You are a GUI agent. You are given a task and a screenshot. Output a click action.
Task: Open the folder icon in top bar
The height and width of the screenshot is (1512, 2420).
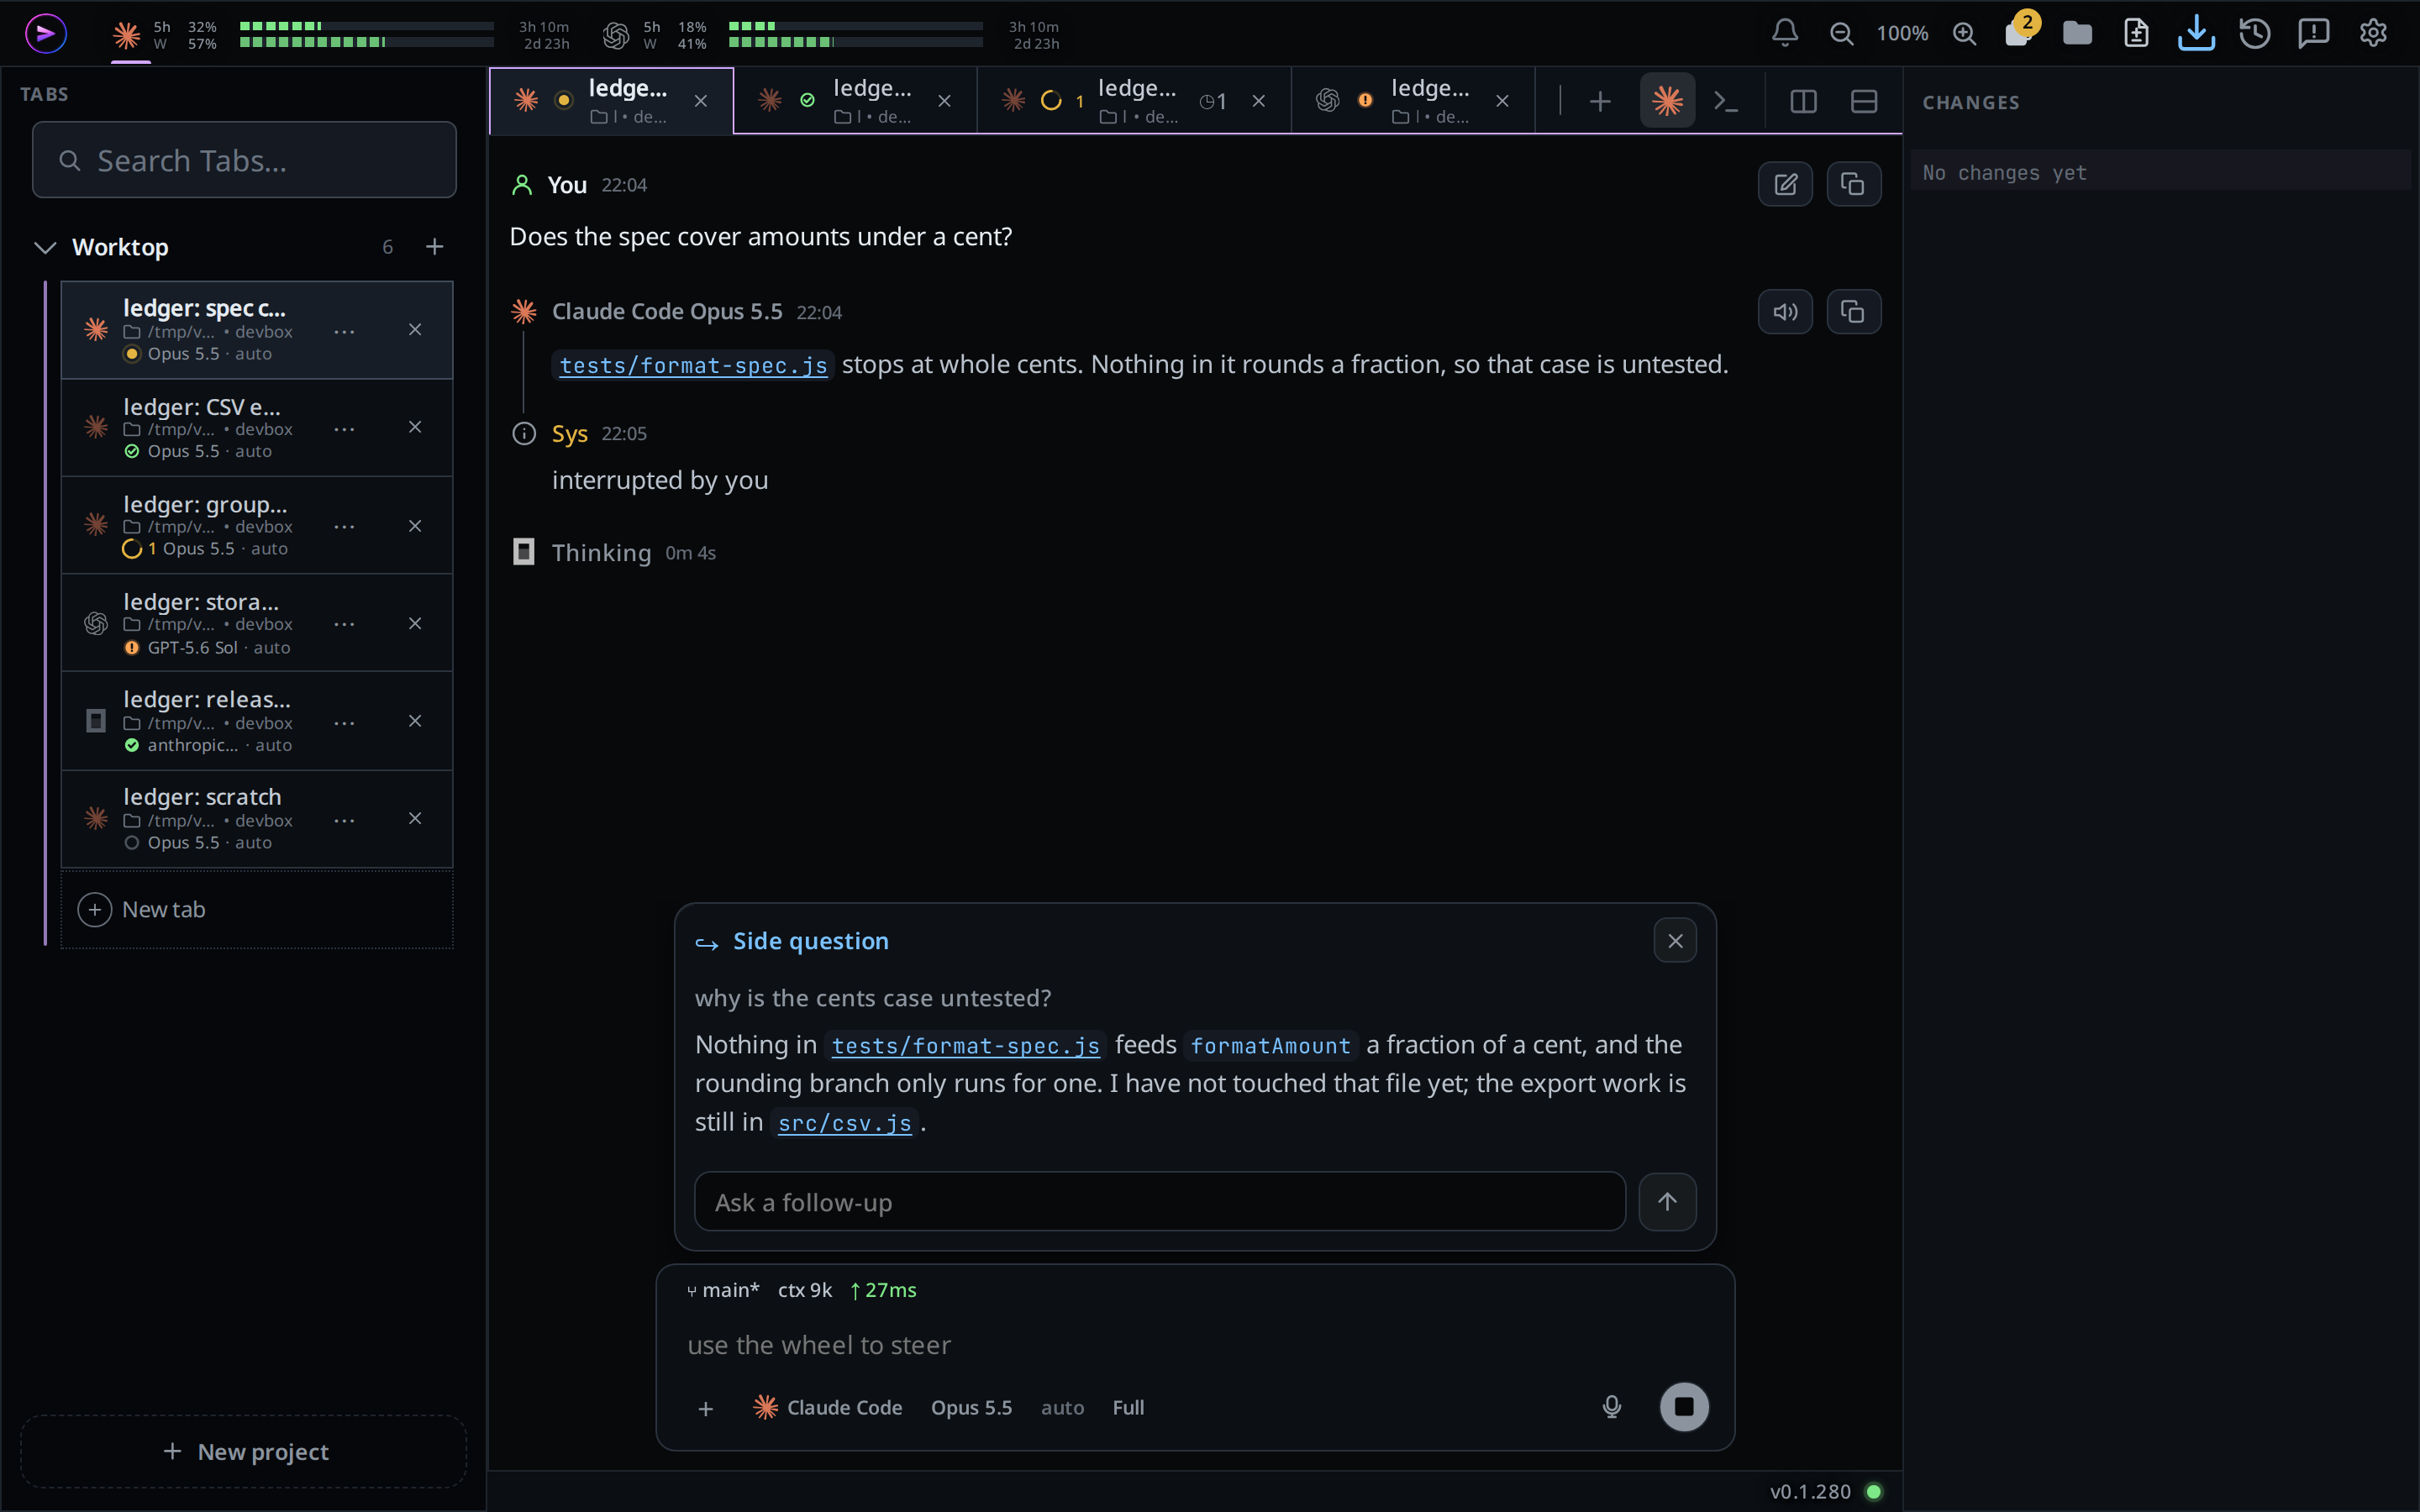(x=2077, y=33)
